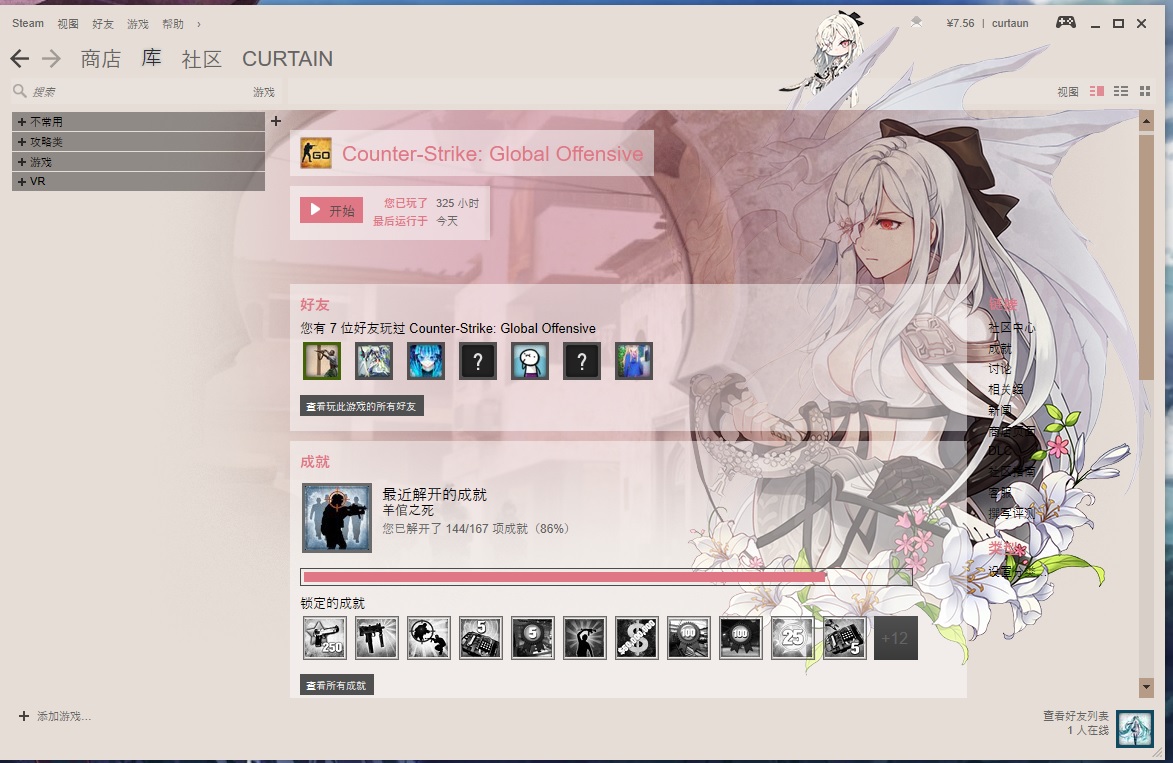1173x763 pixels.
Task: Expand the 攻略类 category
Action: 22,142
